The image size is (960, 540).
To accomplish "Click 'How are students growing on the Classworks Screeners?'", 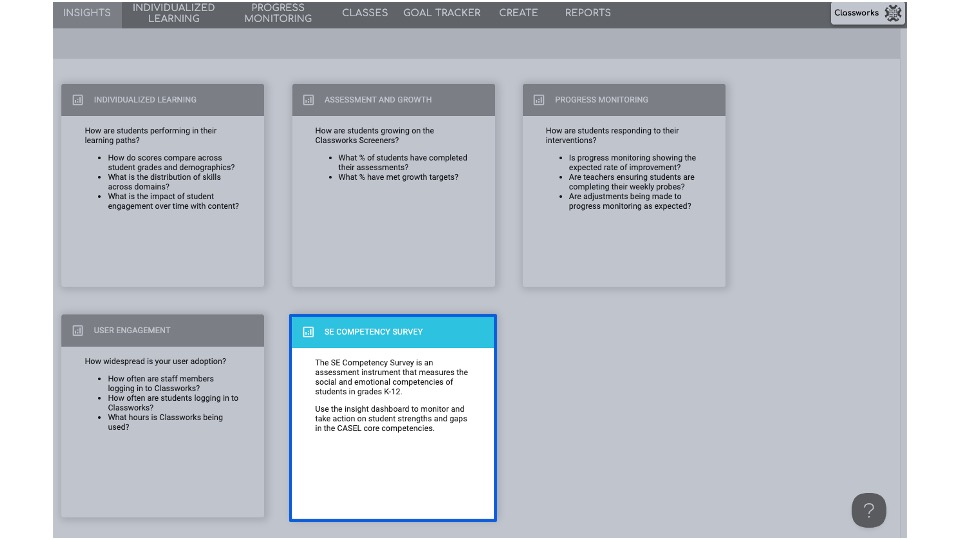I will (375, 135).
